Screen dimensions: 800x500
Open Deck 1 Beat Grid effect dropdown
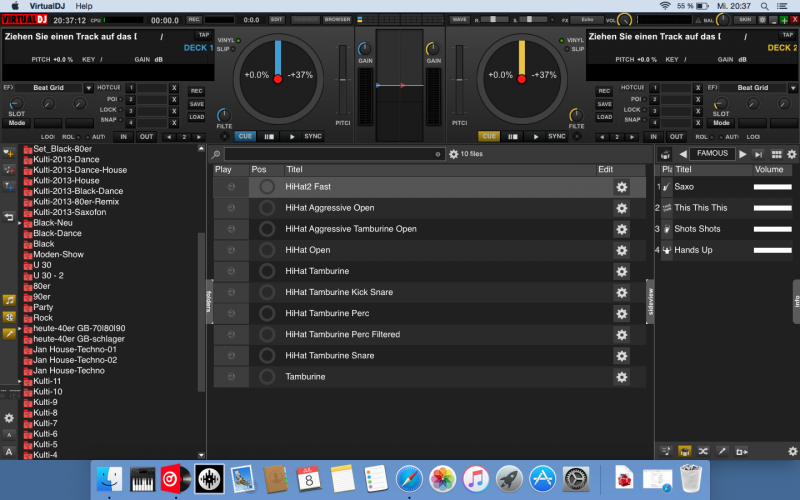click(x=90, y=88)
